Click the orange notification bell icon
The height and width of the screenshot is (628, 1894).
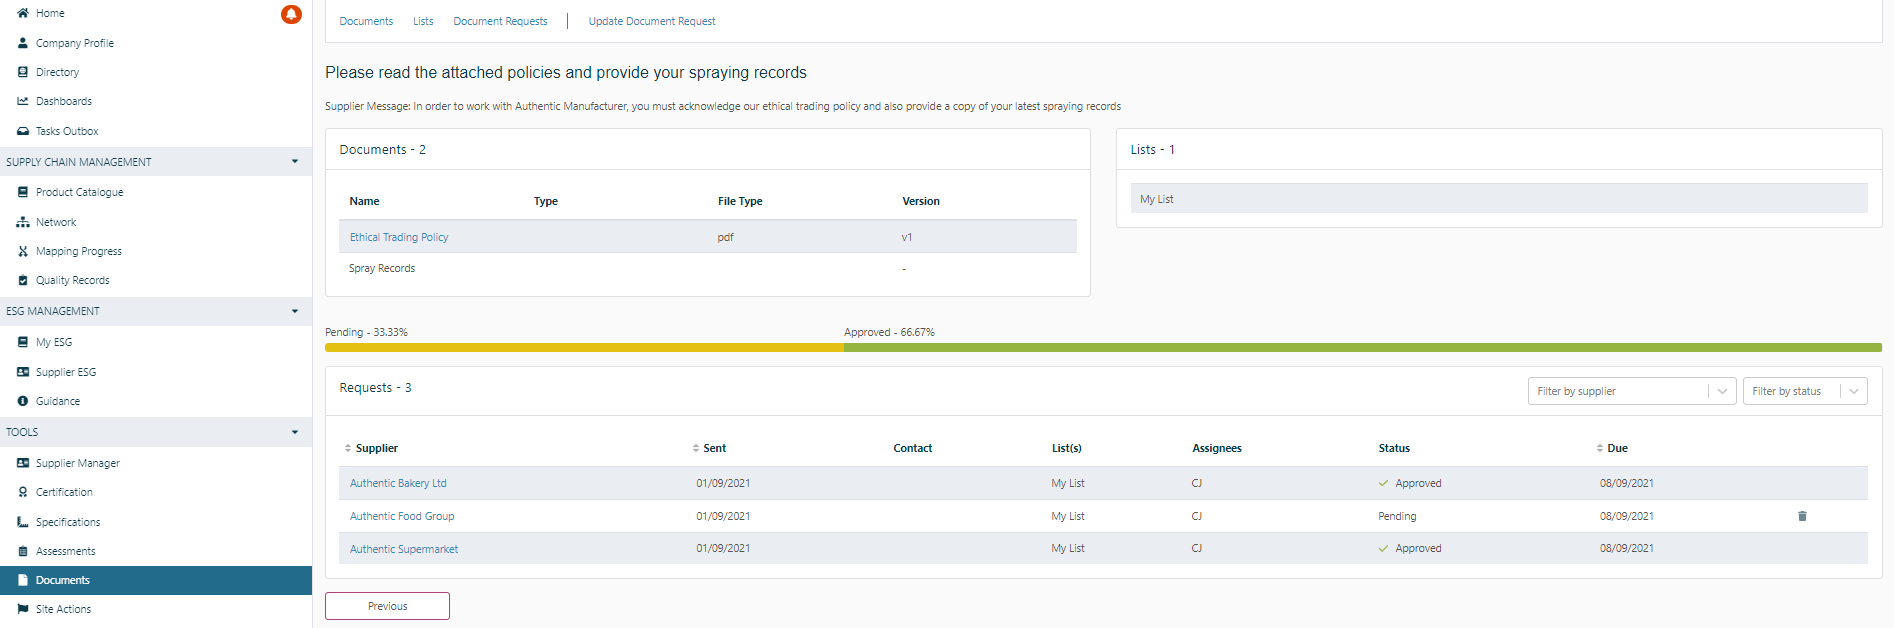(291, 14)
